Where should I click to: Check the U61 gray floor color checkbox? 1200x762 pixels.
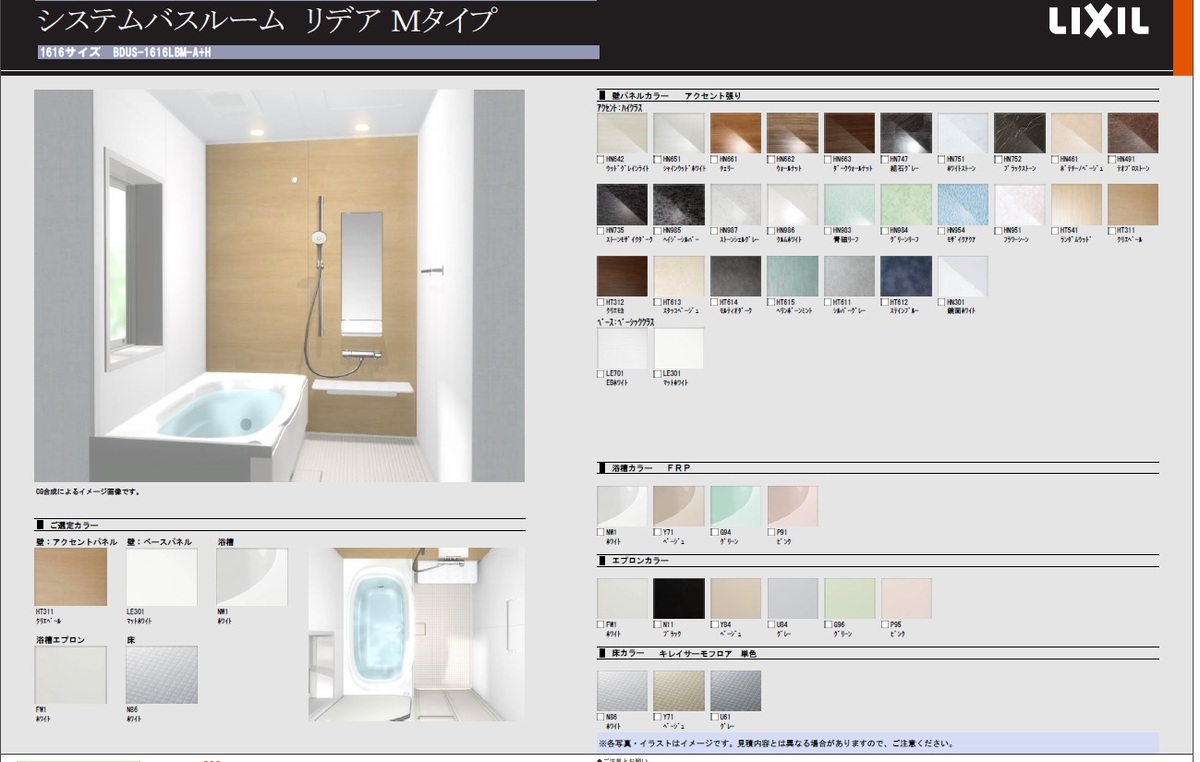pos(715,717)
